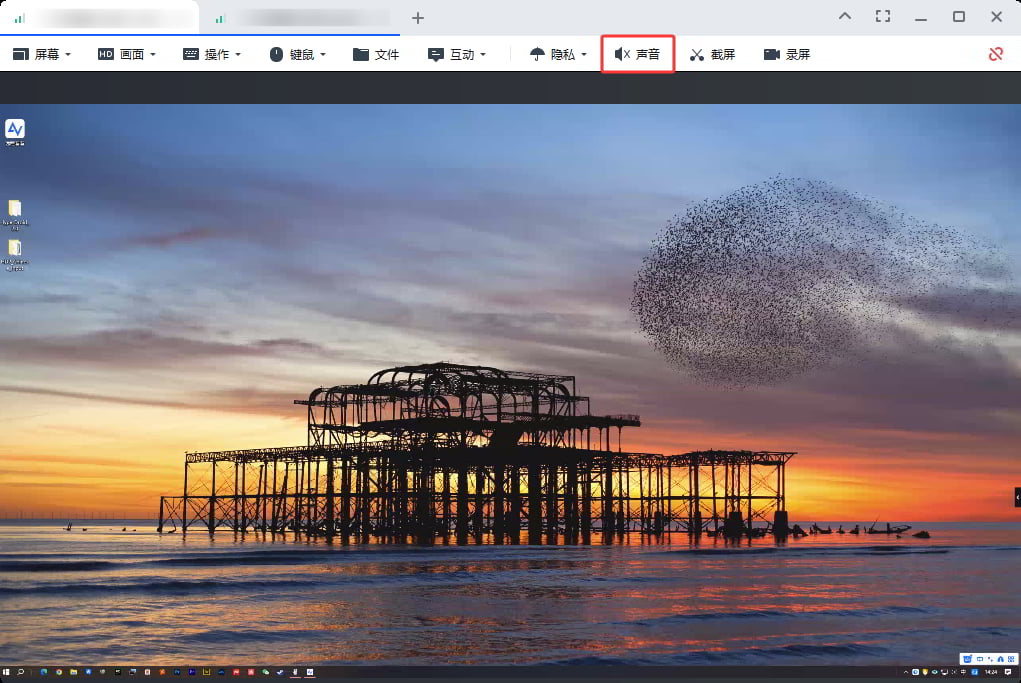Open the 键鼠 keyboard-mouse menu

pyautogui.click(x=297, y=54)
